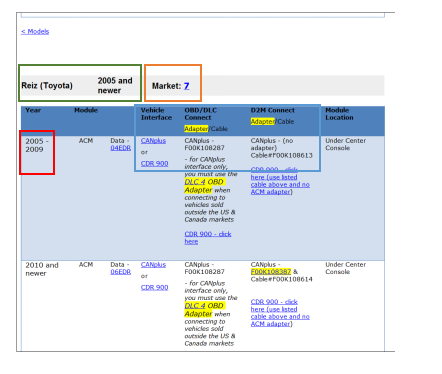Open the highlighted F00K108387 adapter link
The height and width of the screenshot is (374, 442).
tap(271, 272)
